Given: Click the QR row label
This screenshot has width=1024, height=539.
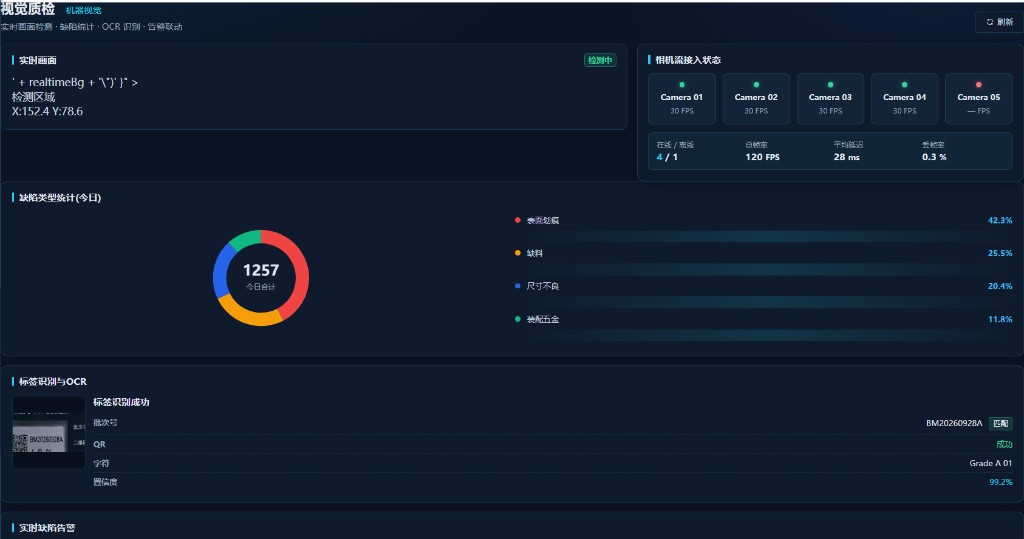Looking at the screenshot, I should coord(99,444).
